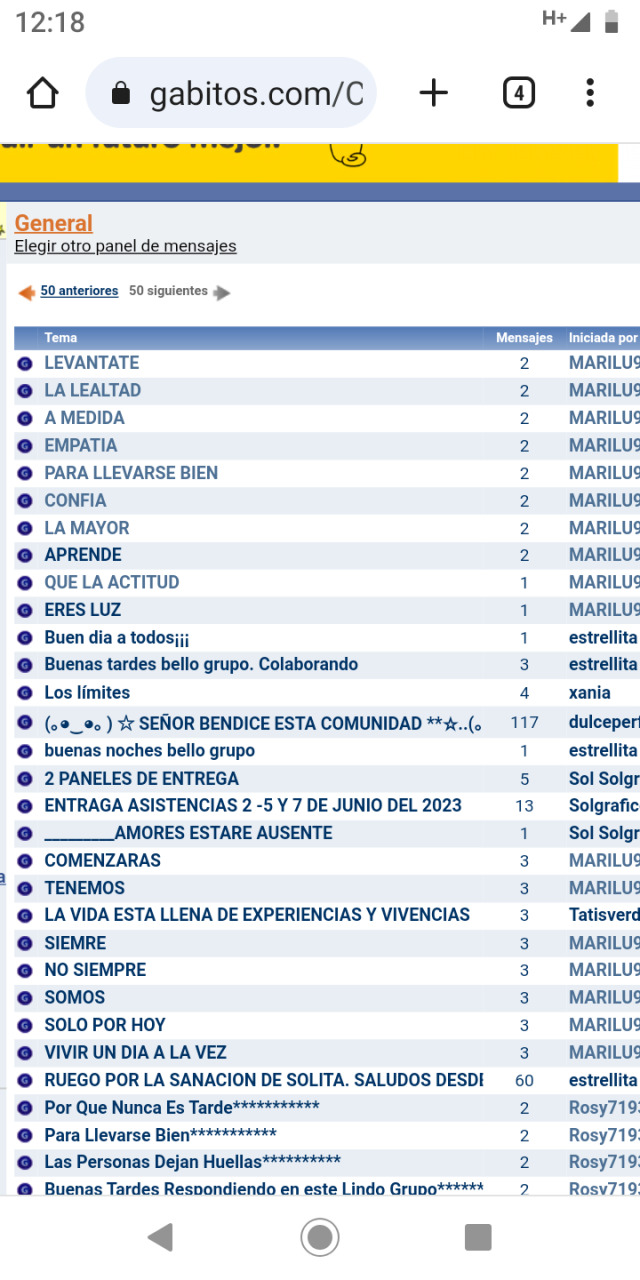Open the buenas noches bello grupo topic
The image size is (640, 1280).
149,750
